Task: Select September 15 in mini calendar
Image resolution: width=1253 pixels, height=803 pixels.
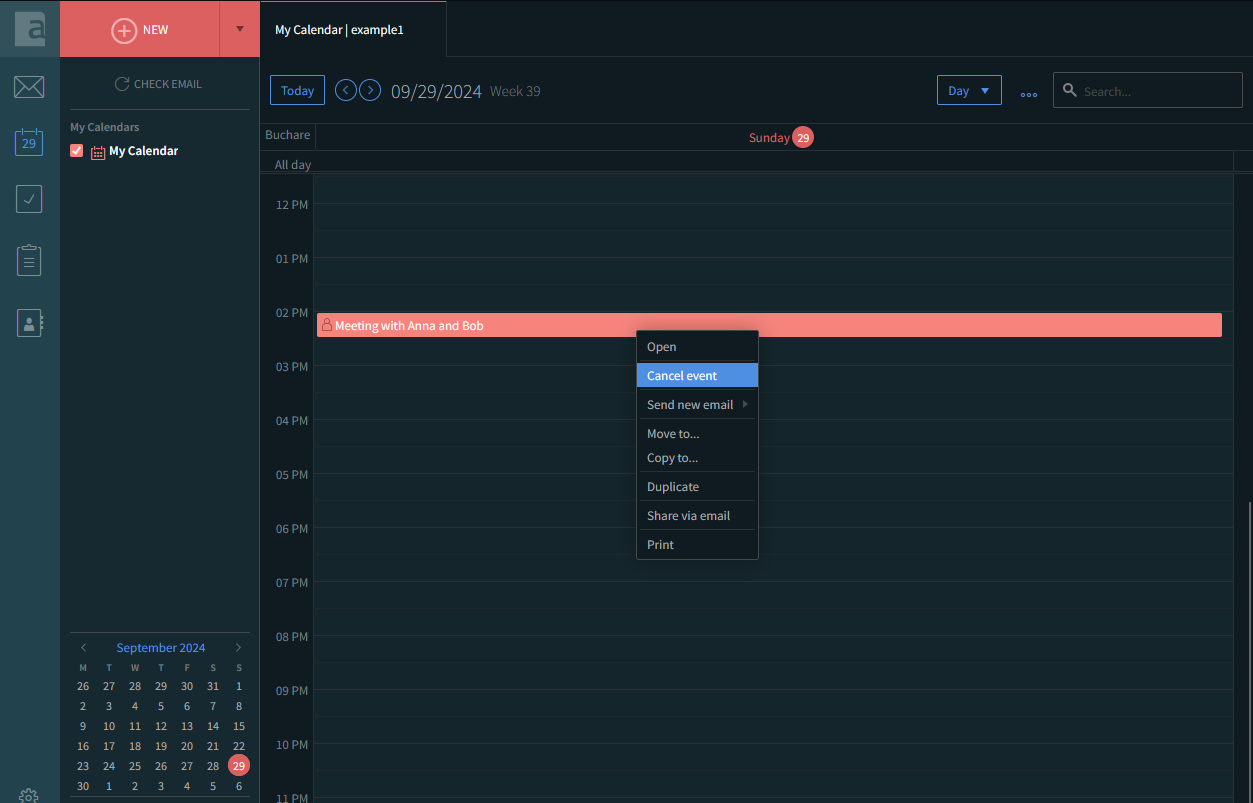Action: pos(239,726)
